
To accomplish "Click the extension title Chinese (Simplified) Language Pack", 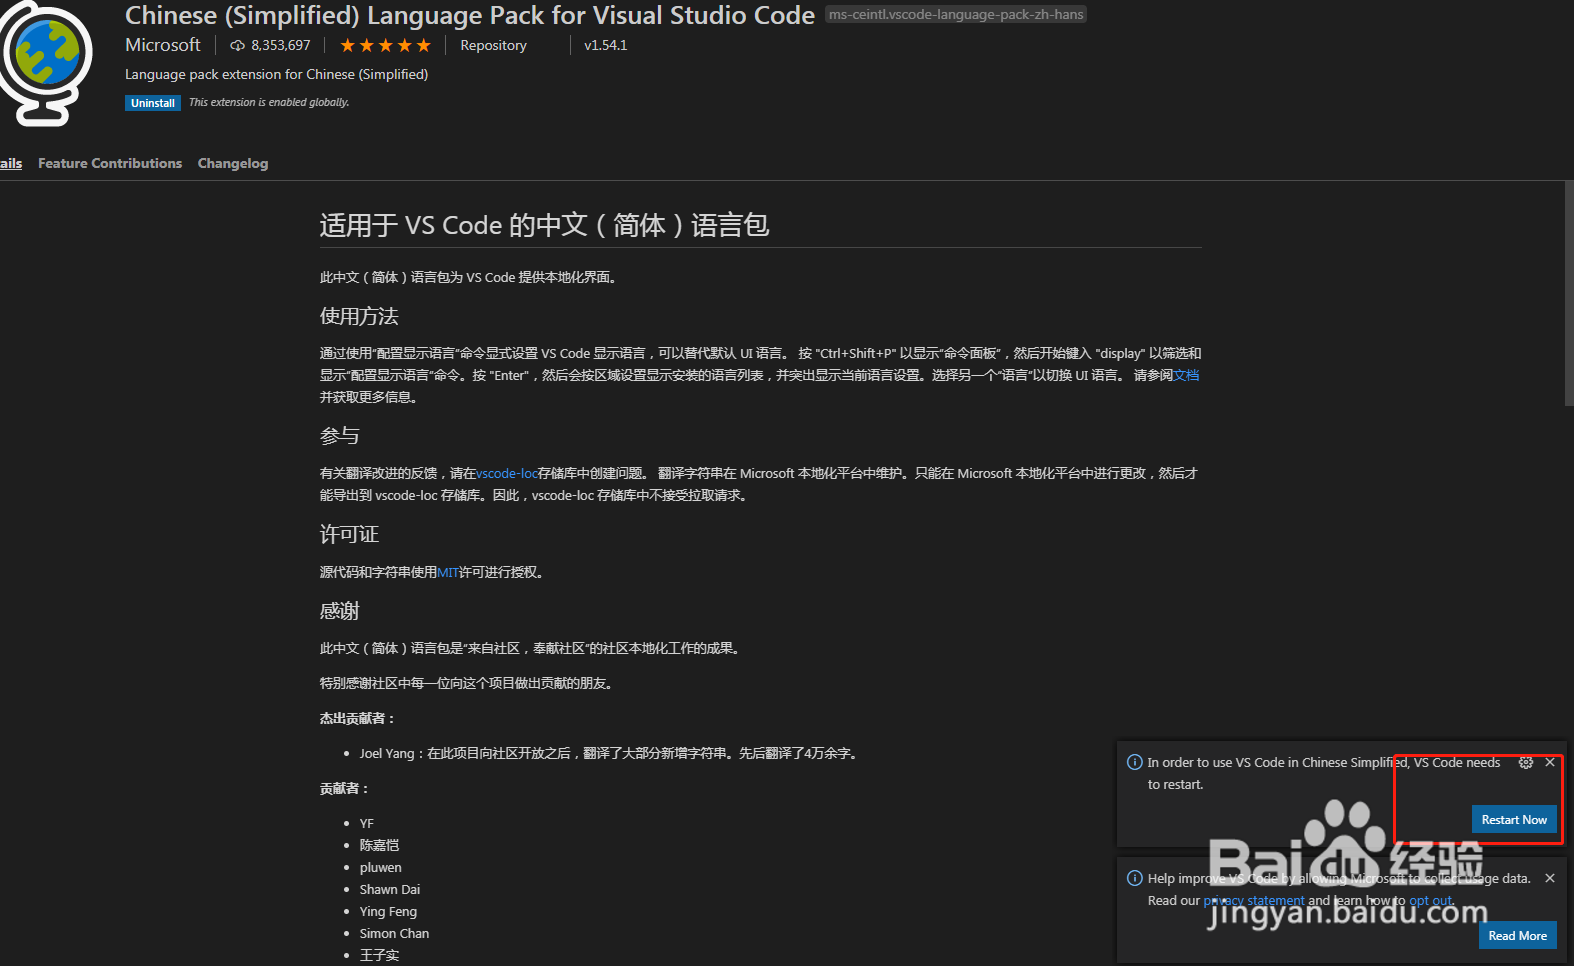I will (x=470, y=15).
